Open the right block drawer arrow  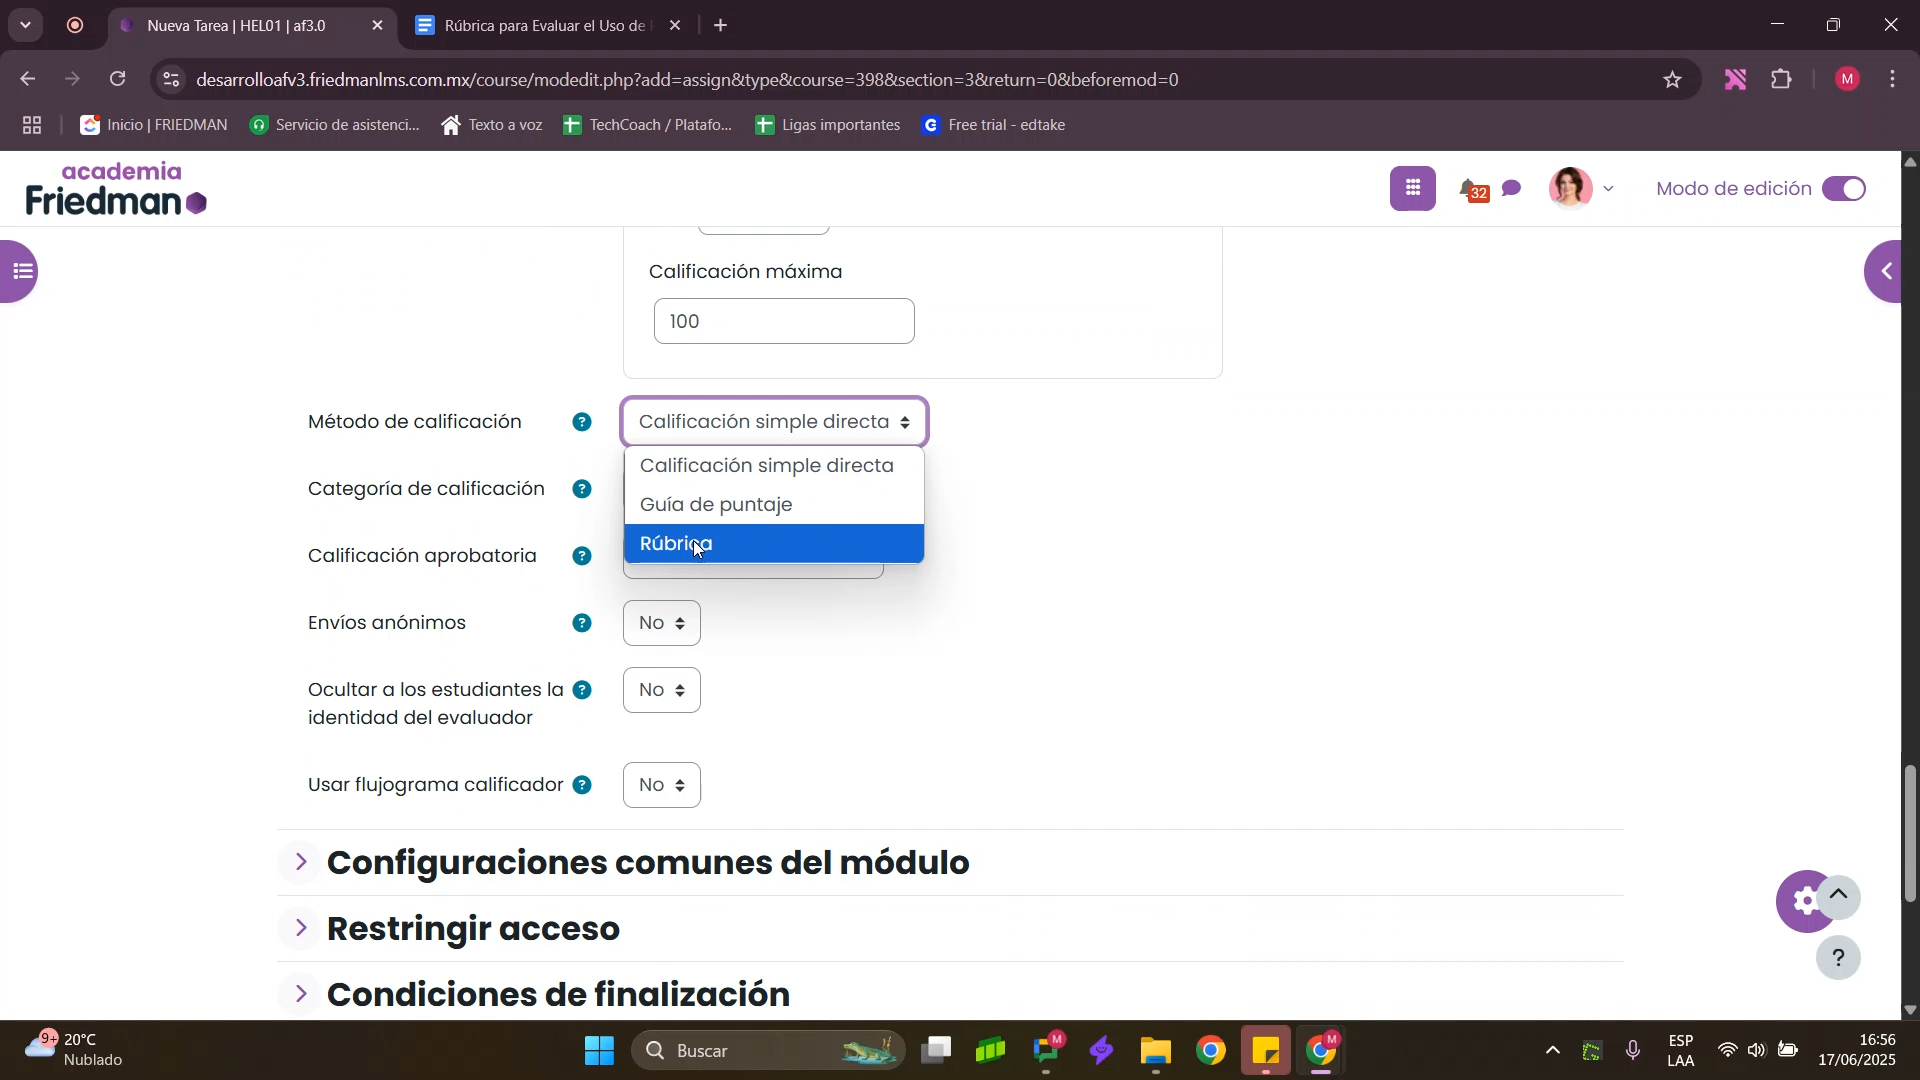(x=1887, y=271)
